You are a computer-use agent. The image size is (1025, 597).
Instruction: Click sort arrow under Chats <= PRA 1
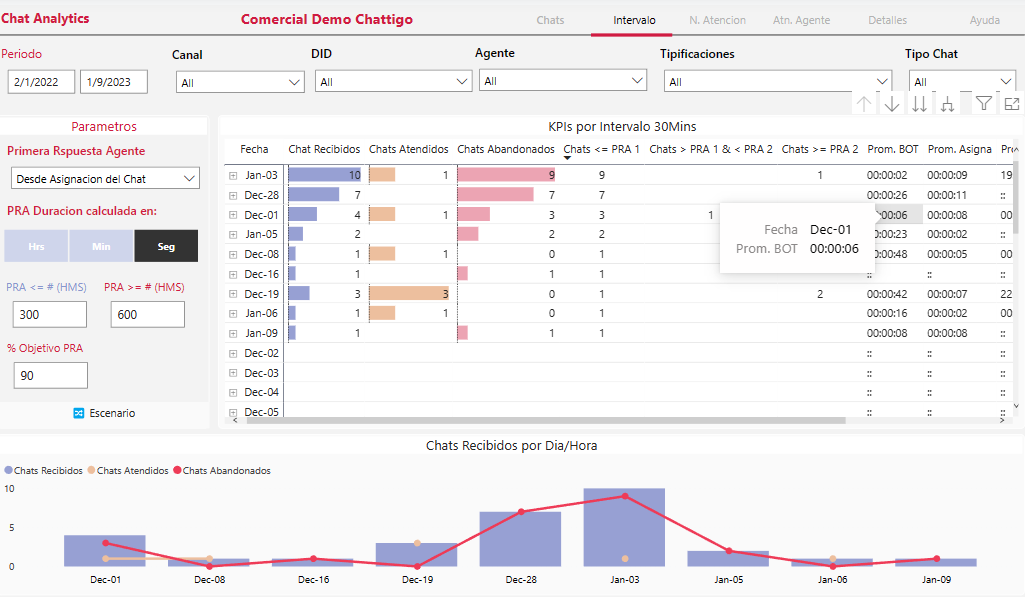(x=568, y=158)
